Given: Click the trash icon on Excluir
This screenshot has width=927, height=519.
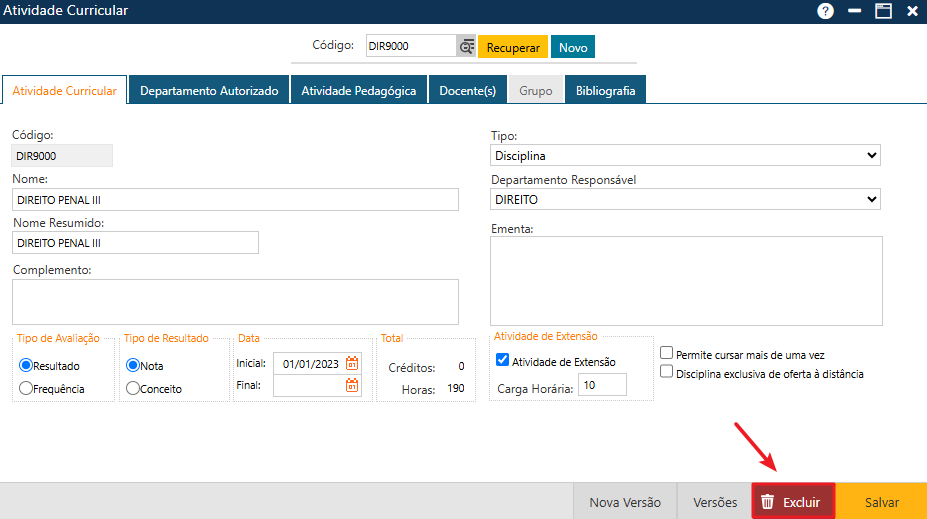Looking at the screenshot, I should [767, 502].
